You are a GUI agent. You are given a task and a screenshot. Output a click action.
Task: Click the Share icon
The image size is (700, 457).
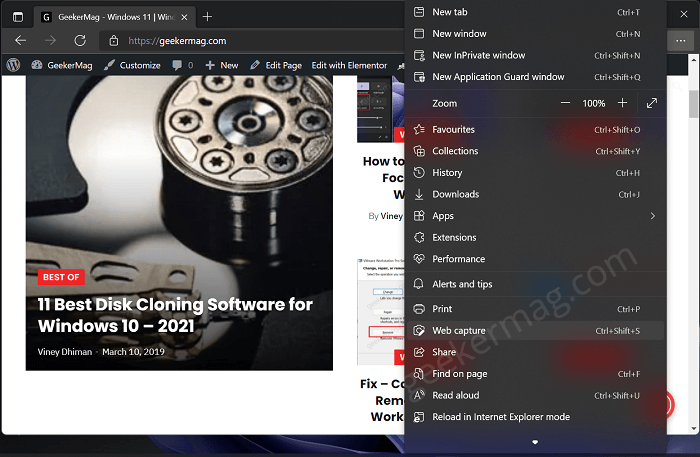coord(419,352)
